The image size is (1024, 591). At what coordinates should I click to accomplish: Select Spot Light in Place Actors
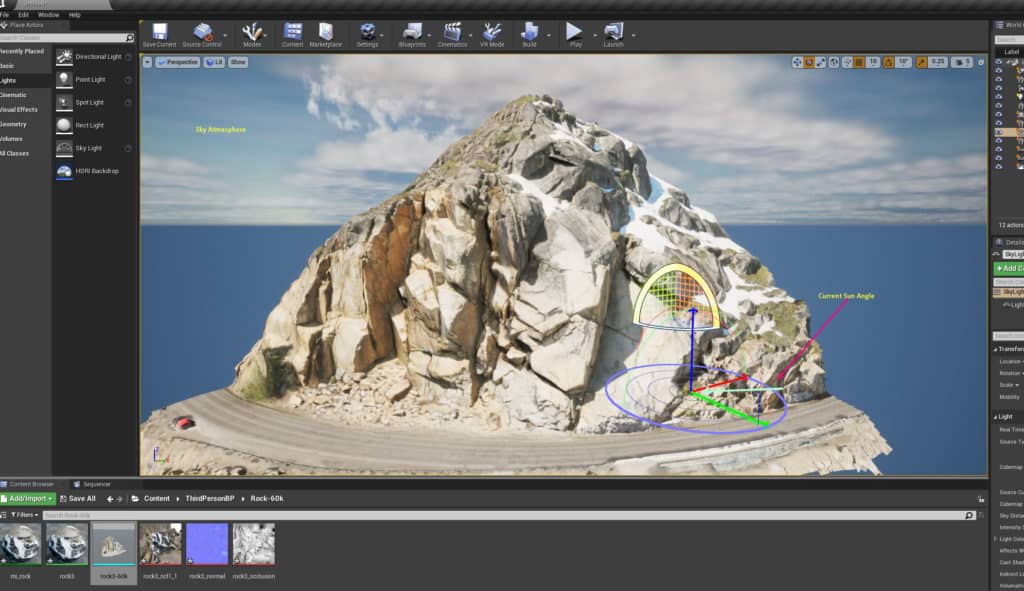pyautogui.click(x=94, y=103)
